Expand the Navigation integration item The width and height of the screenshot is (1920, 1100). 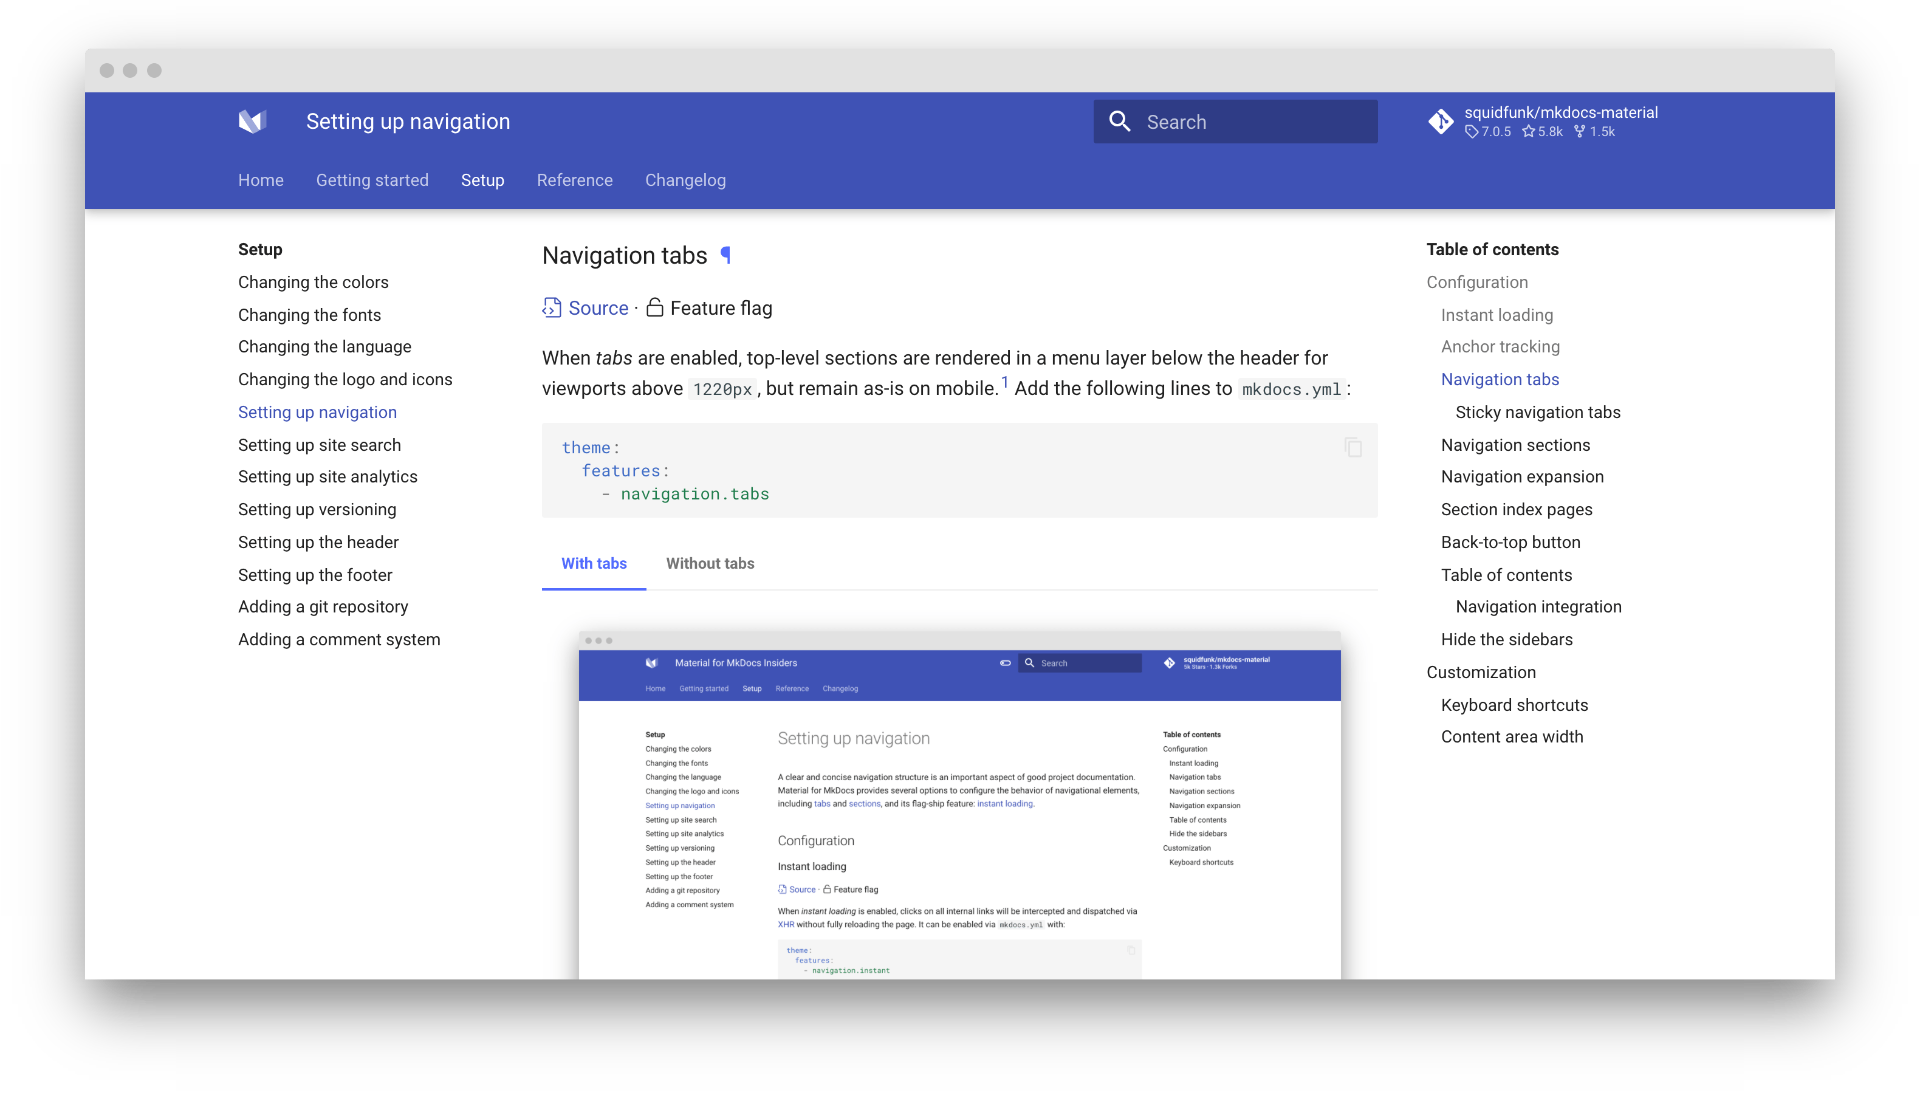point(1539,607)
